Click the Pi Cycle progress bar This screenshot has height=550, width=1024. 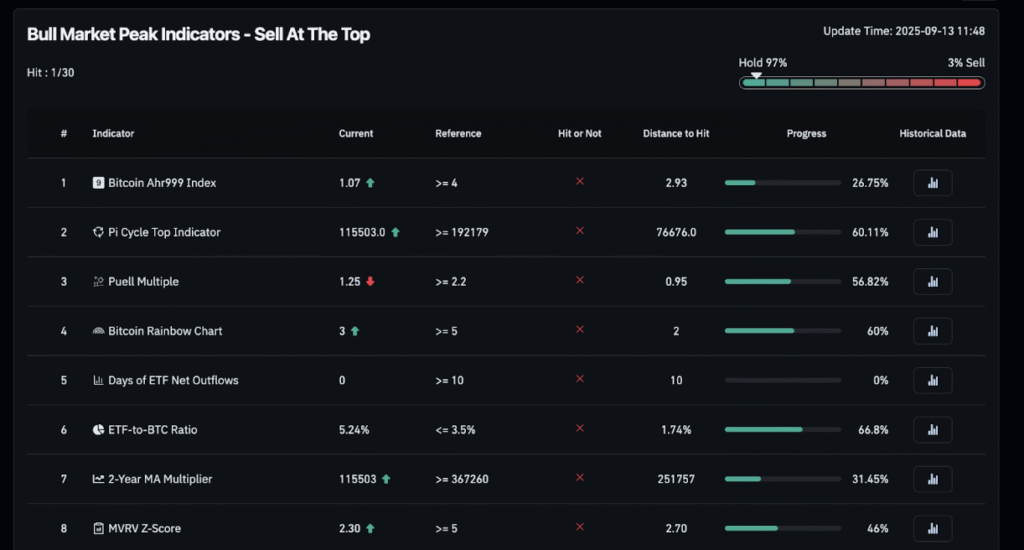pos(783,233)
